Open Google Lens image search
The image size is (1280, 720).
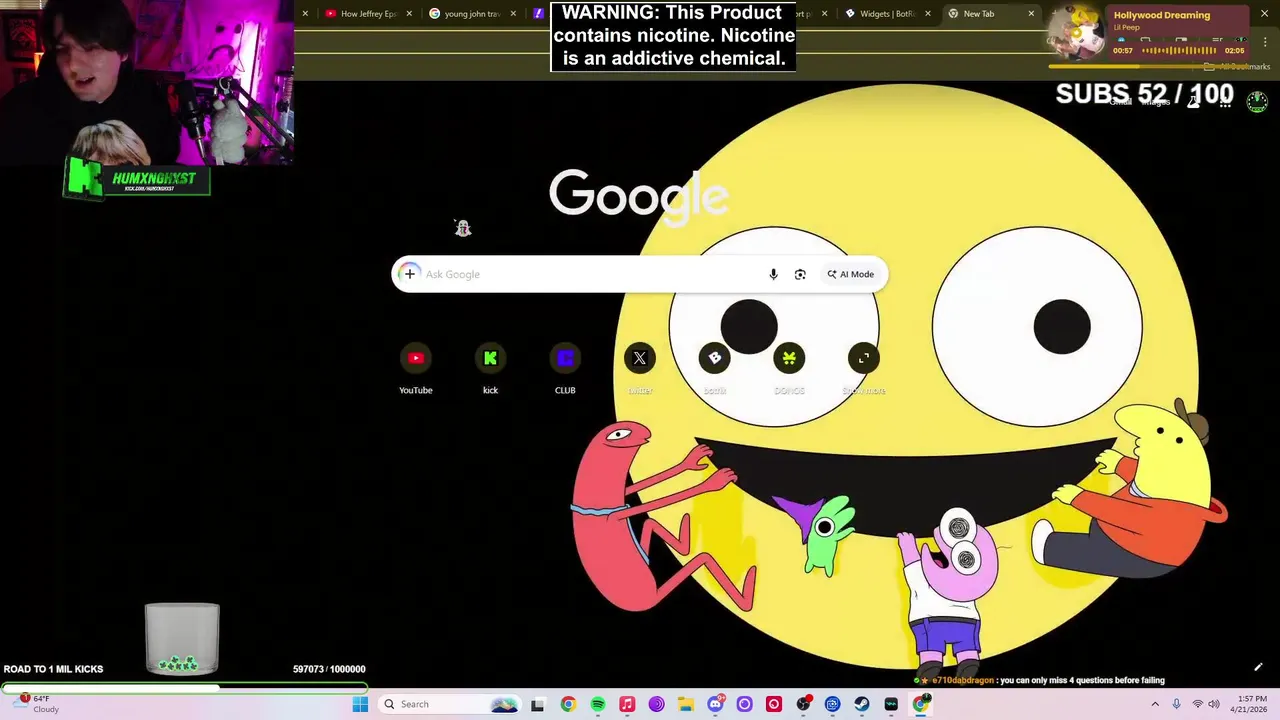800,274
